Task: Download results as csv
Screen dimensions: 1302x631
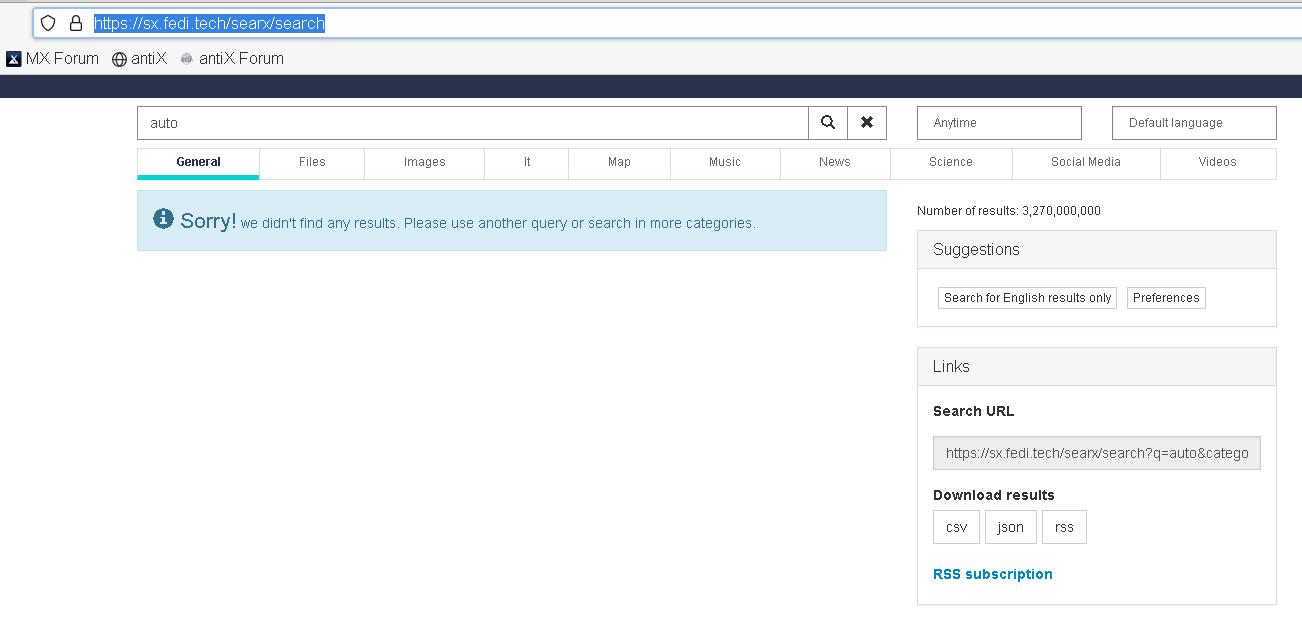Action: pyautogui.click(x=955, y=526)
